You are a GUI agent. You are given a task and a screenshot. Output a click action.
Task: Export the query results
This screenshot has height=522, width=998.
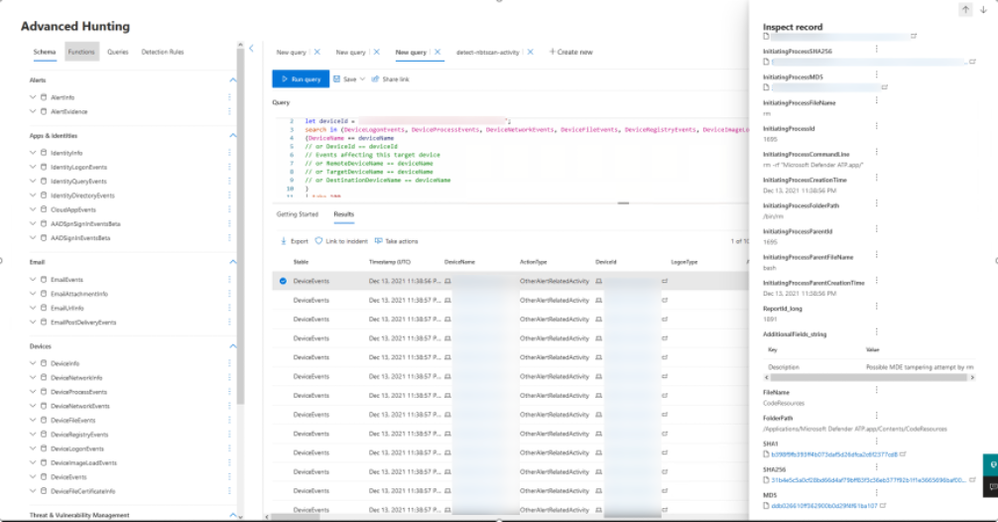[x=294, y=241]
